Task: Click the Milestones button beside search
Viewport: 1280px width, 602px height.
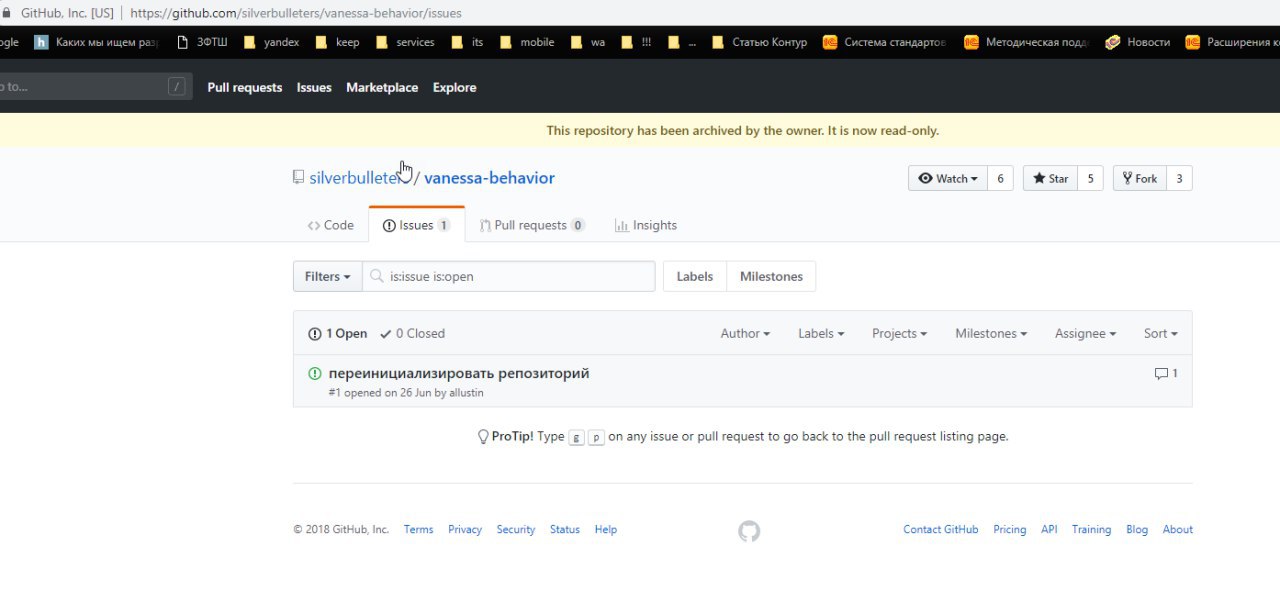Action: [x=771, y=276]
